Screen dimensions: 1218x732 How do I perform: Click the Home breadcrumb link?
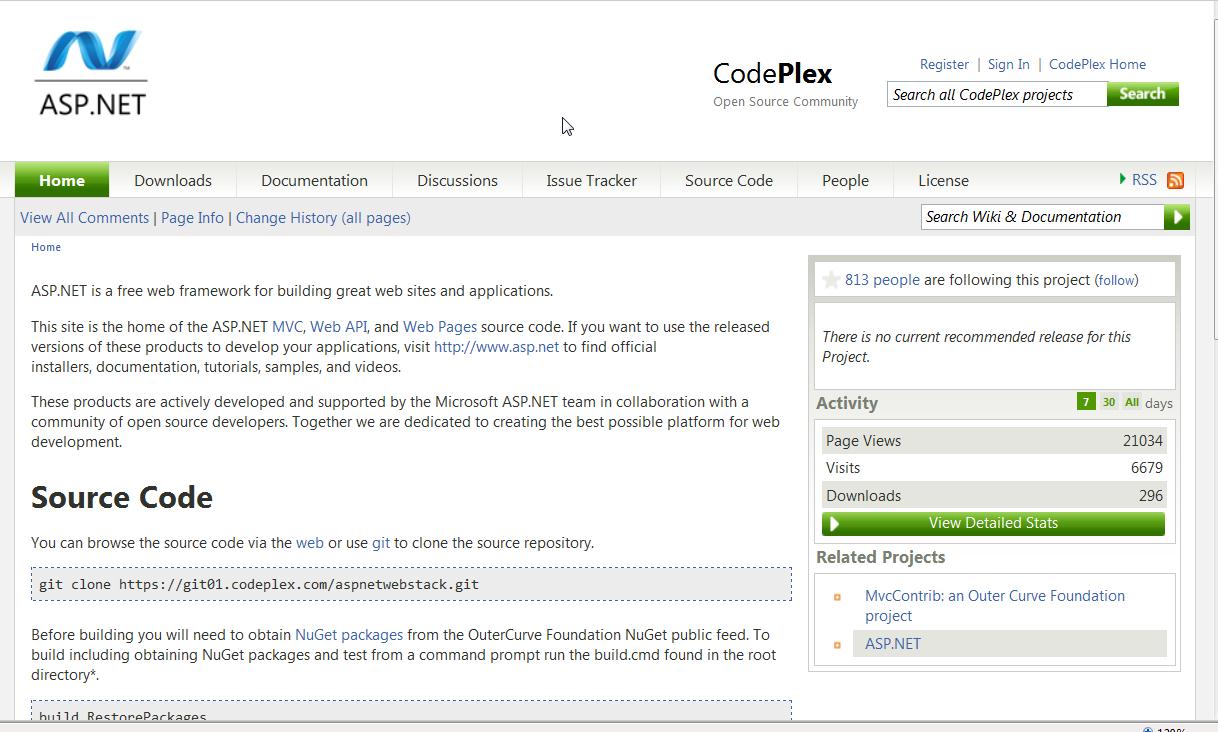click(46, 247)
